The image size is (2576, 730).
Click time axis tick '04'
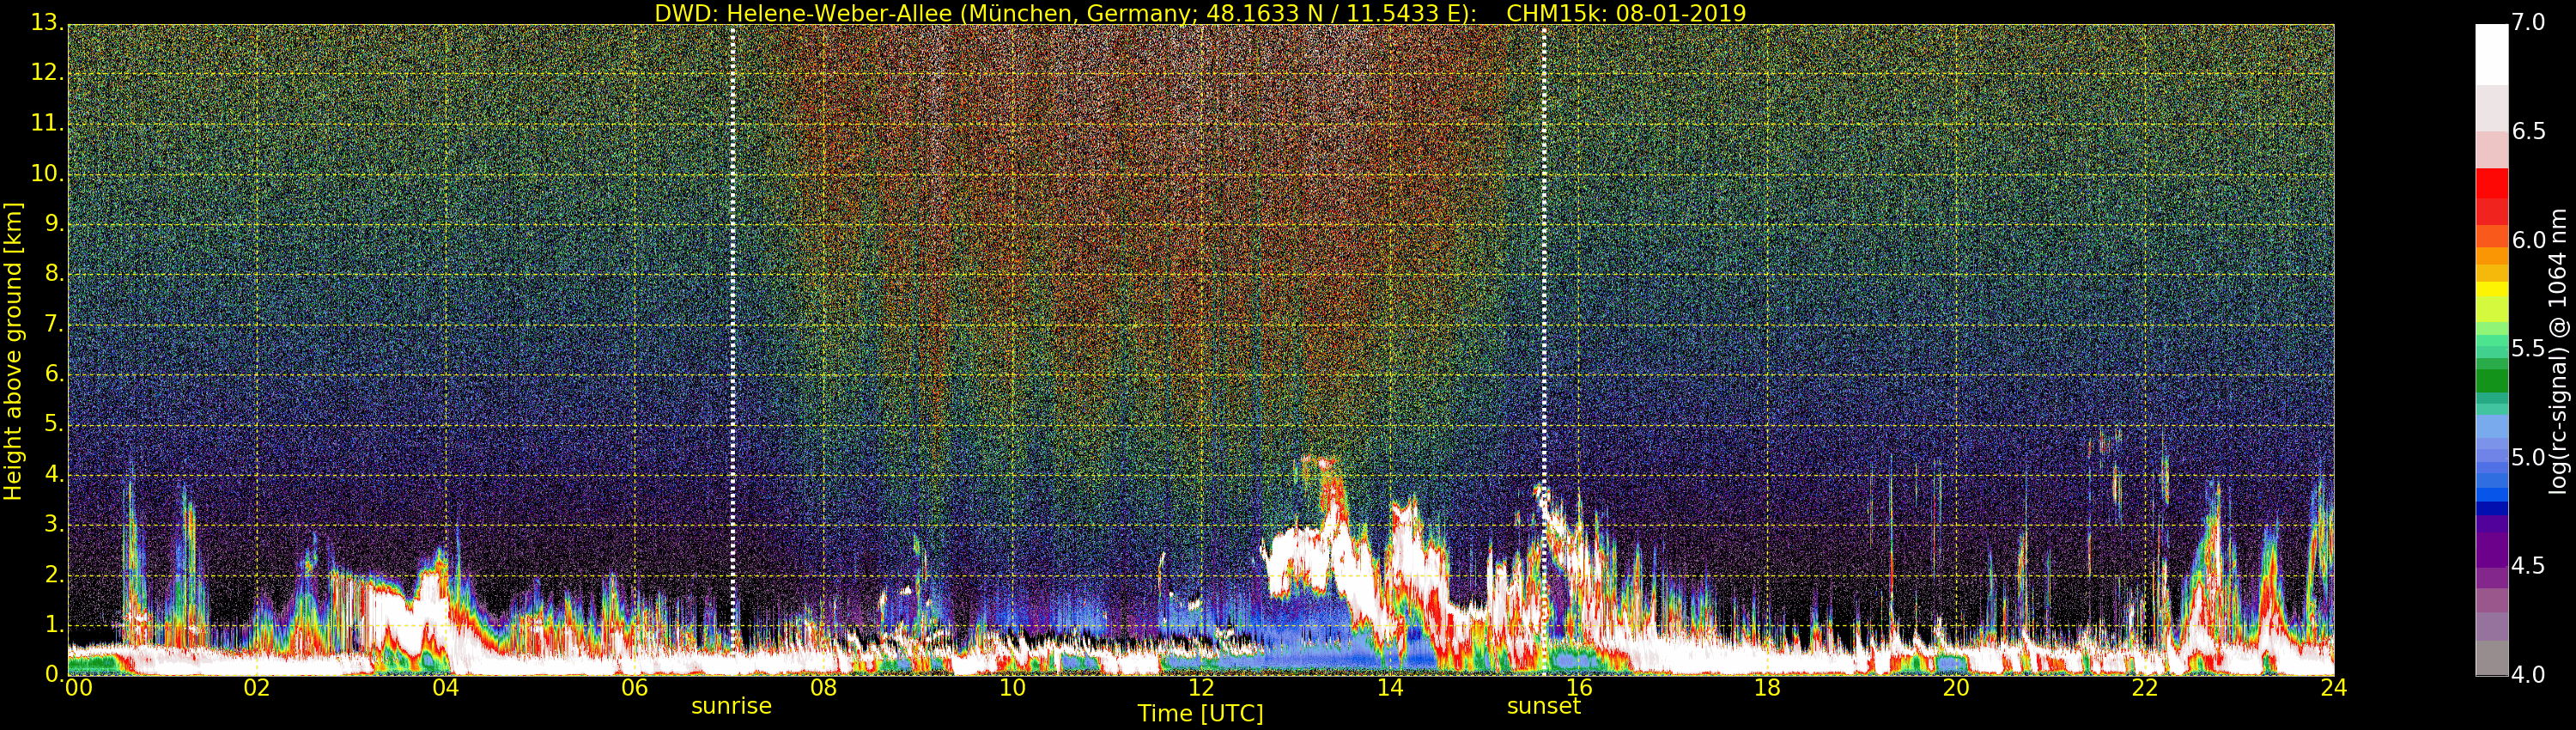tap(446, 688)
